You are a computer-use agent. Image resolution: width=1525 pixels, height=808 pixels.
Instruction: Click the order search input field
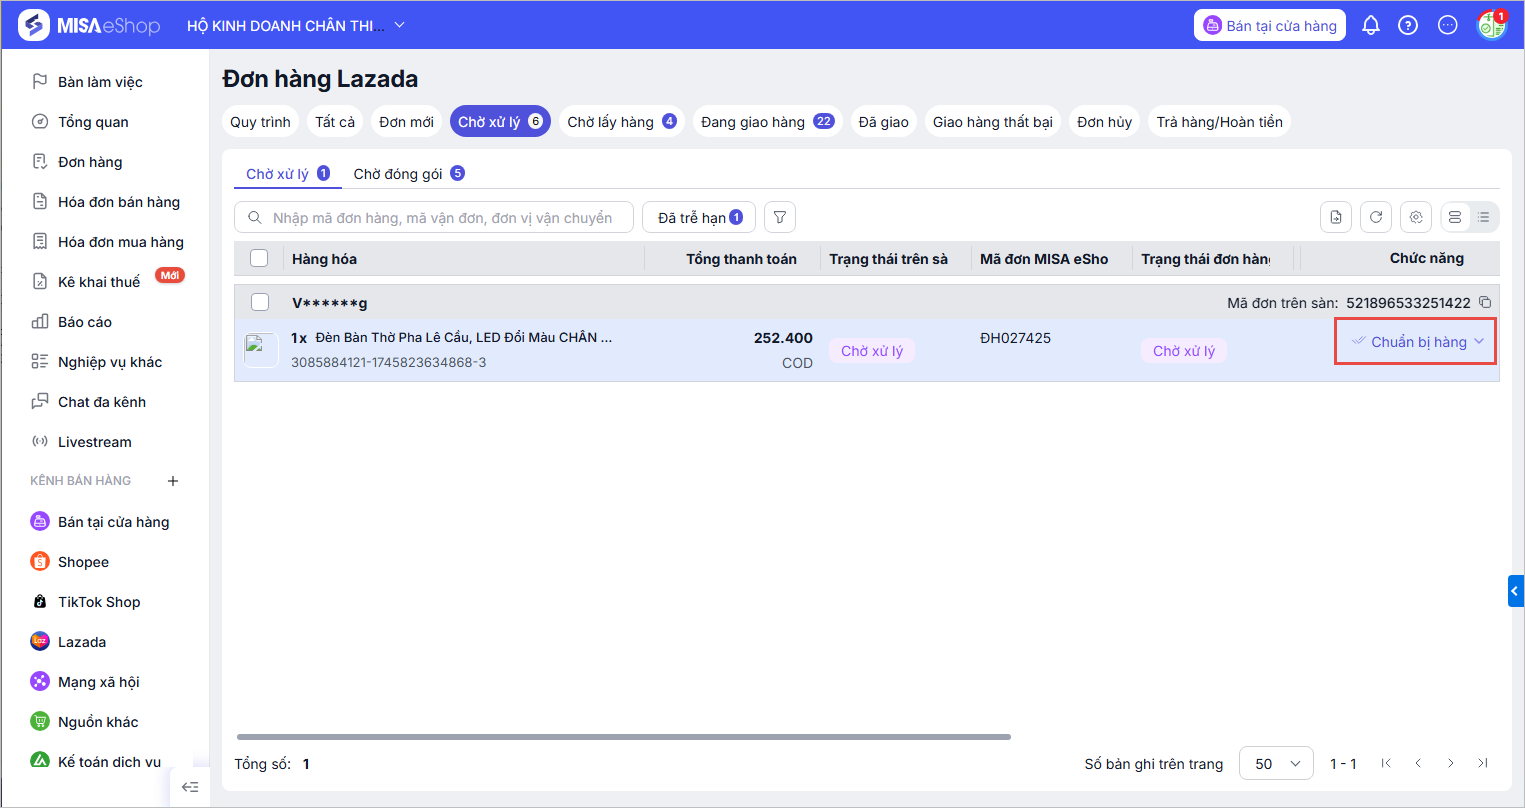434,217
